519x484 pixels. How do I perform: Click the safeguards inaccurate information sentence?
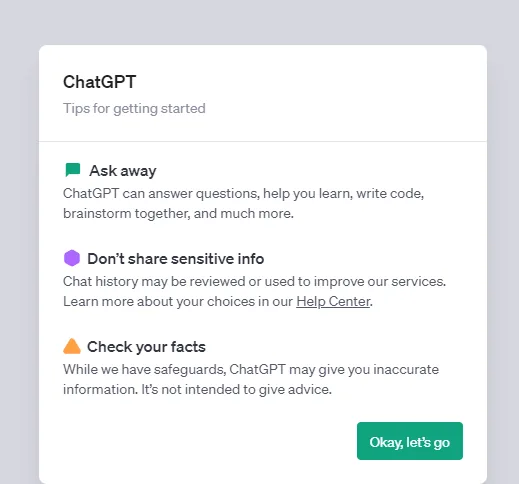click(x=251, y=369)
